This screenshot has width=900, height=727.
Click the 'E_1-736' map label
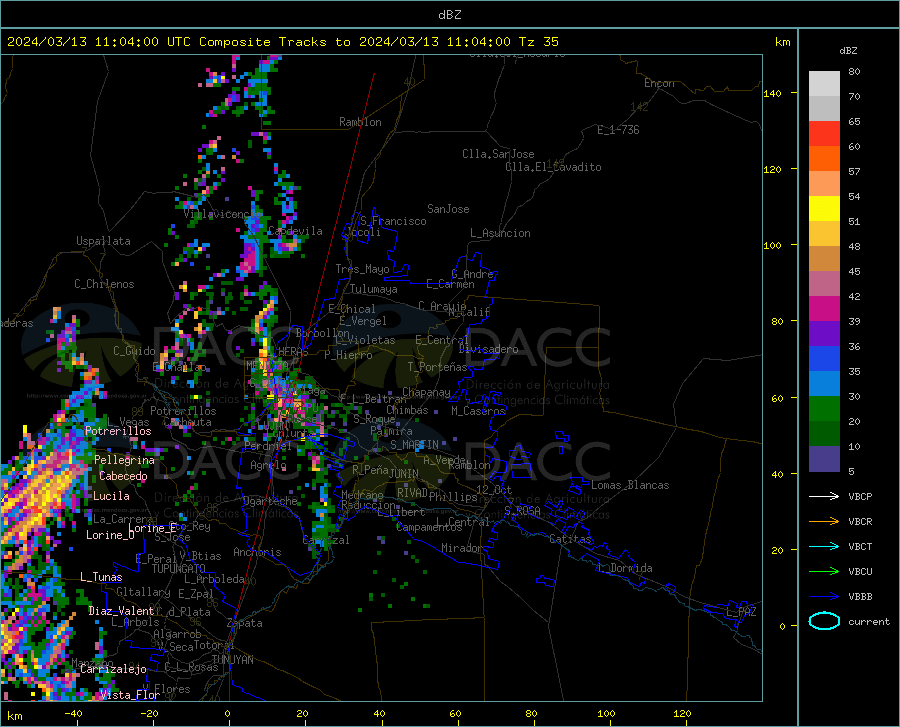pos(618,130)
